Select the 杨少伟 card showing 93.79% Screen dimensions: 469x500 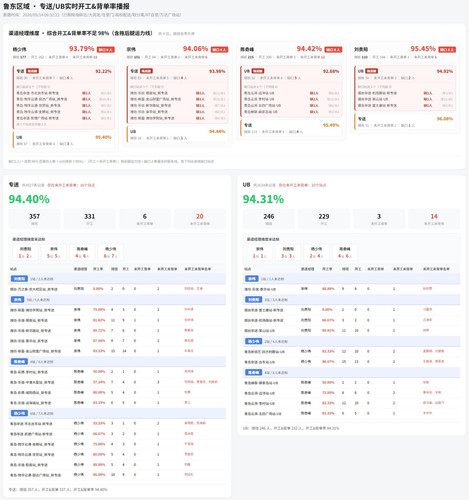point(63,96)
